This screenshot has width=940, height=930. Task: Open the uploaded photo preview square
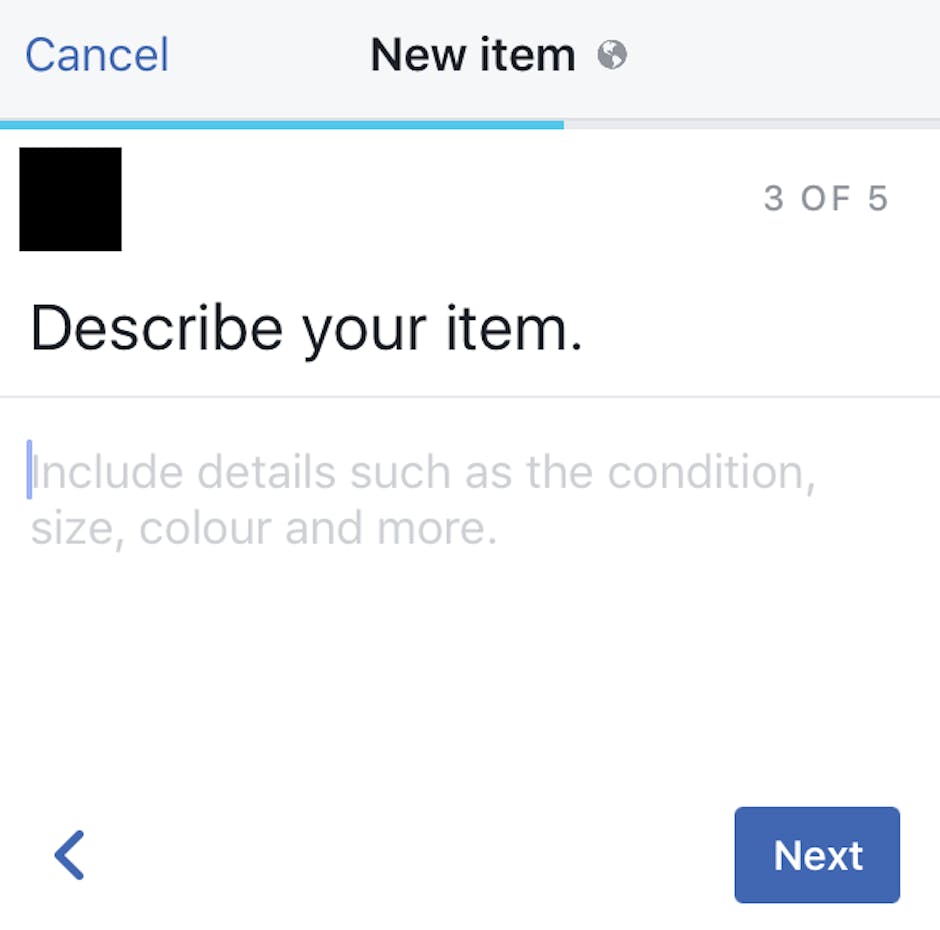71,199
